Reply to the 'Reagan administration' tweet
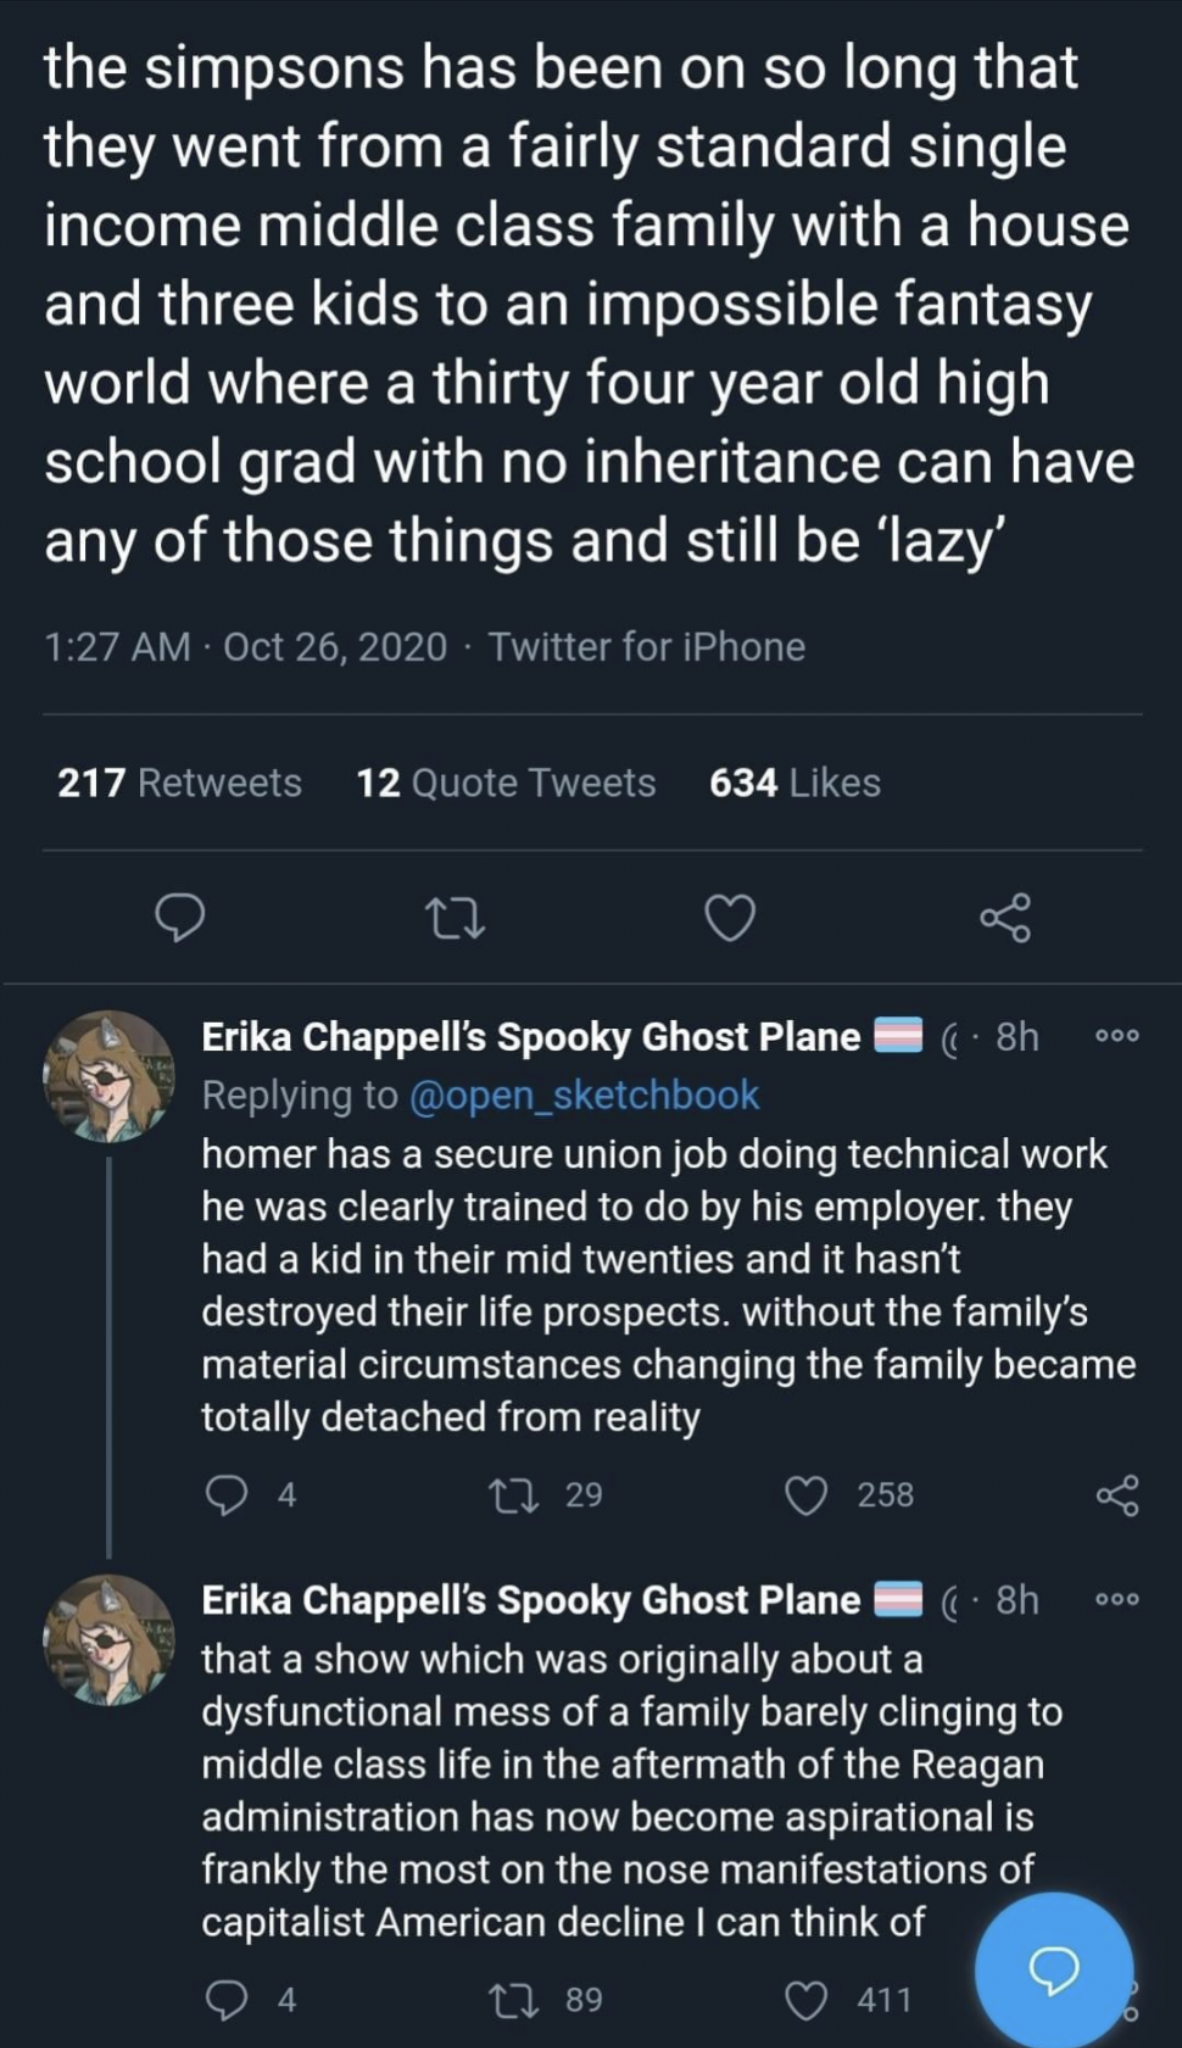1182x2048 pixels. tap(227, 1999)
